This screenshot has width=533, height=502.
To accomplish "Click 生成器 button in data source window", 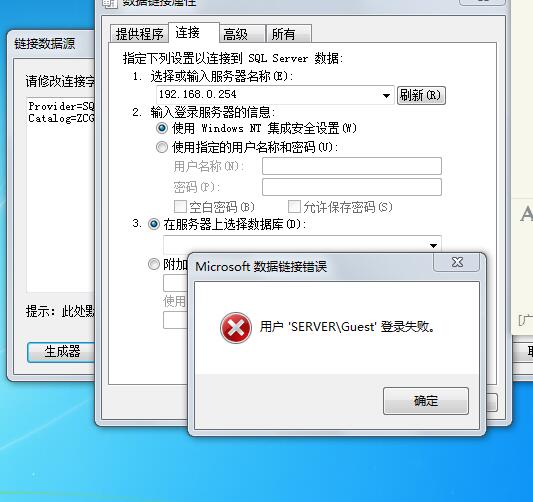I will 62,352.
